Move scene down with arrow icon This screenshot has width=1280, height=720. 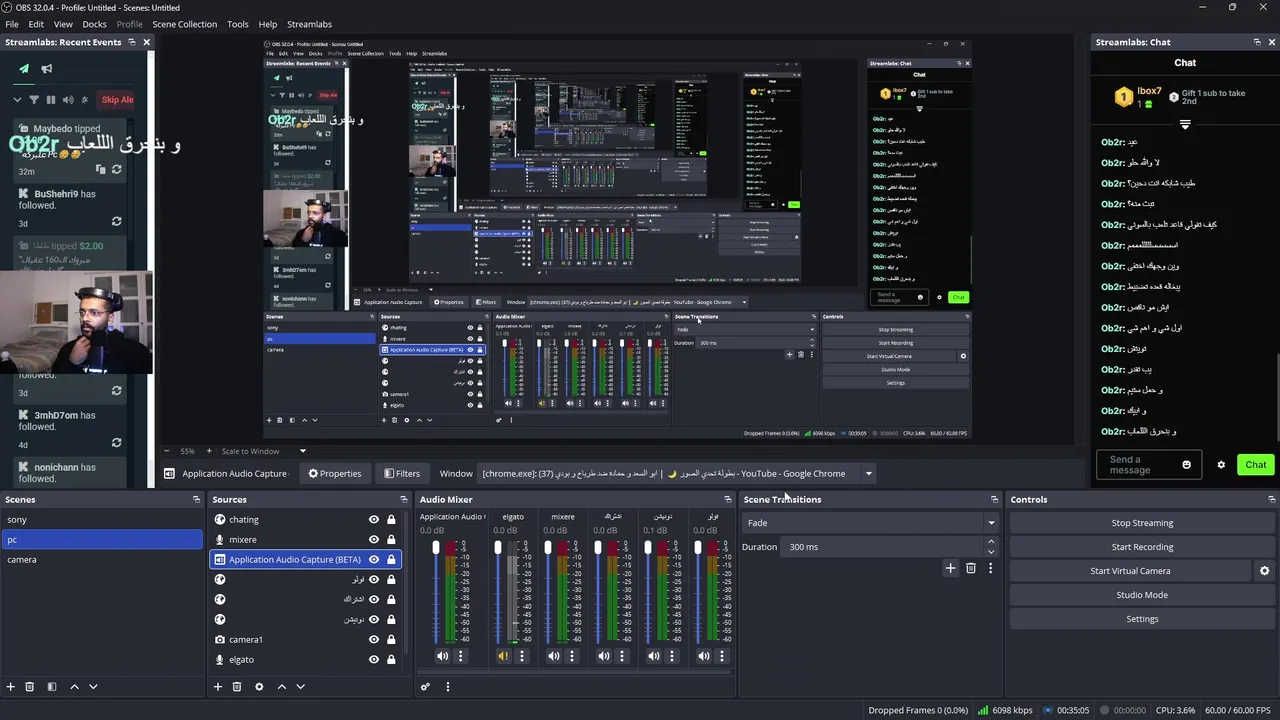click(x=93, y=687)
